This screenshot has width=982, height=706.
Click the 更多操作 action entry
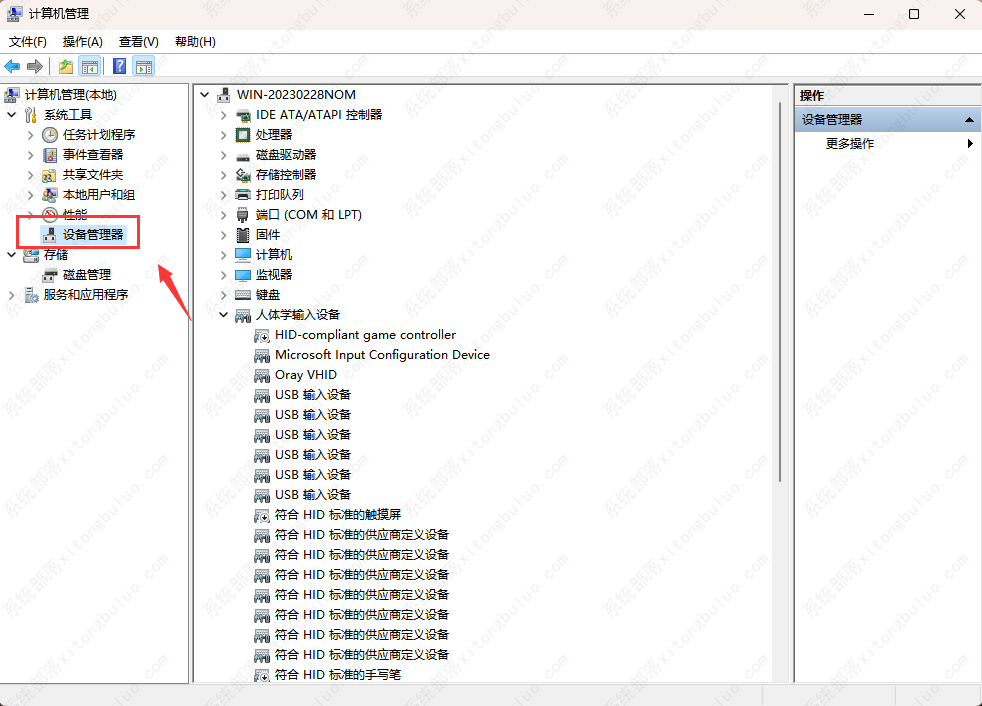point(849,143)
